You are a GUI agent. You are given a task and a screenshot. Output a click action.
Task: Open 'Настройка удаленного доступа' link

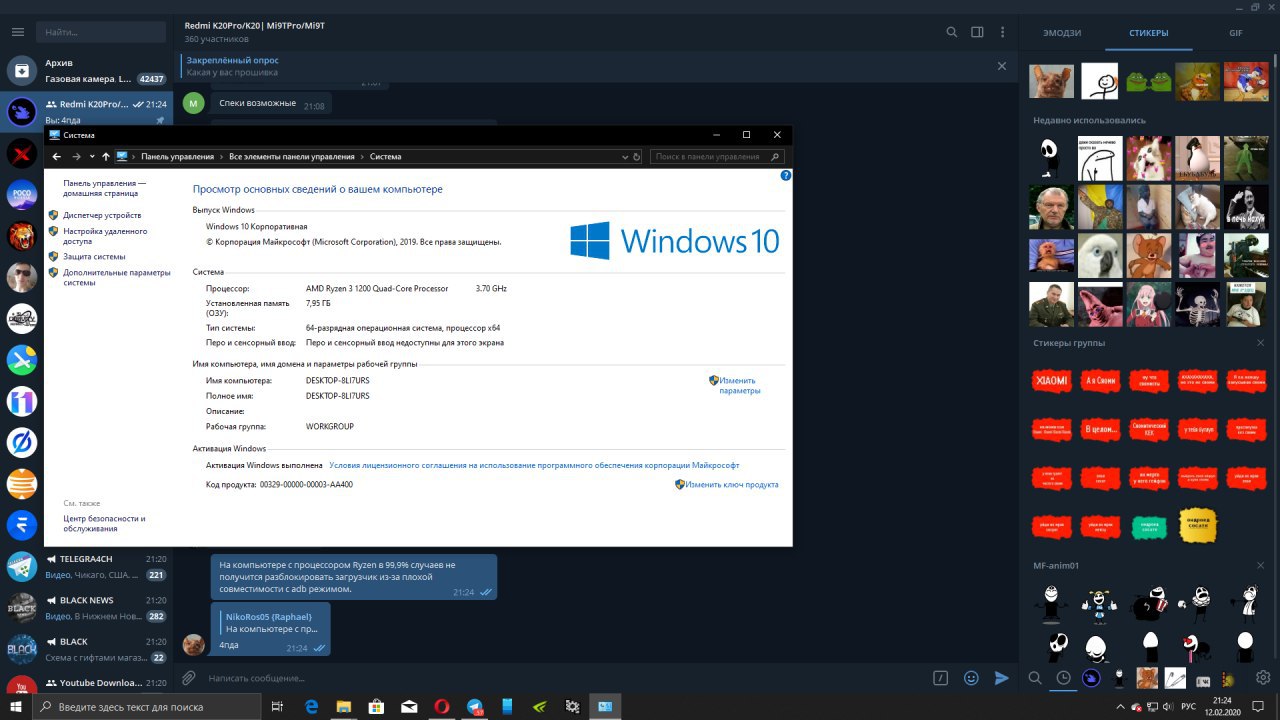(x=105, y=236)
